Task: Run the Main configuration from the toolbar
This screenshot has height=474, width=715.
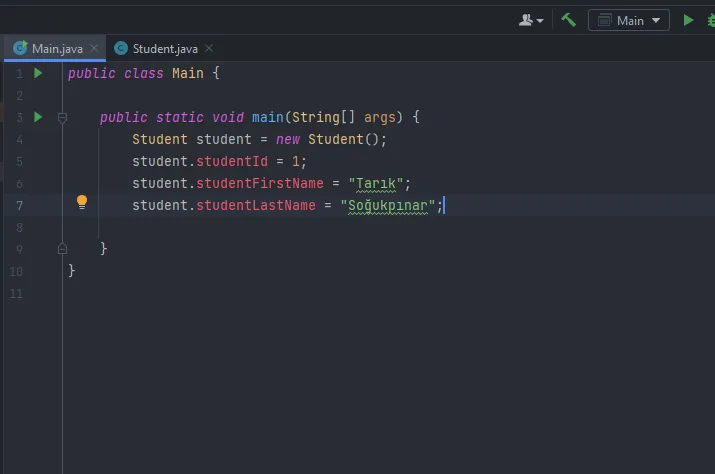Action: click(688, 20)
